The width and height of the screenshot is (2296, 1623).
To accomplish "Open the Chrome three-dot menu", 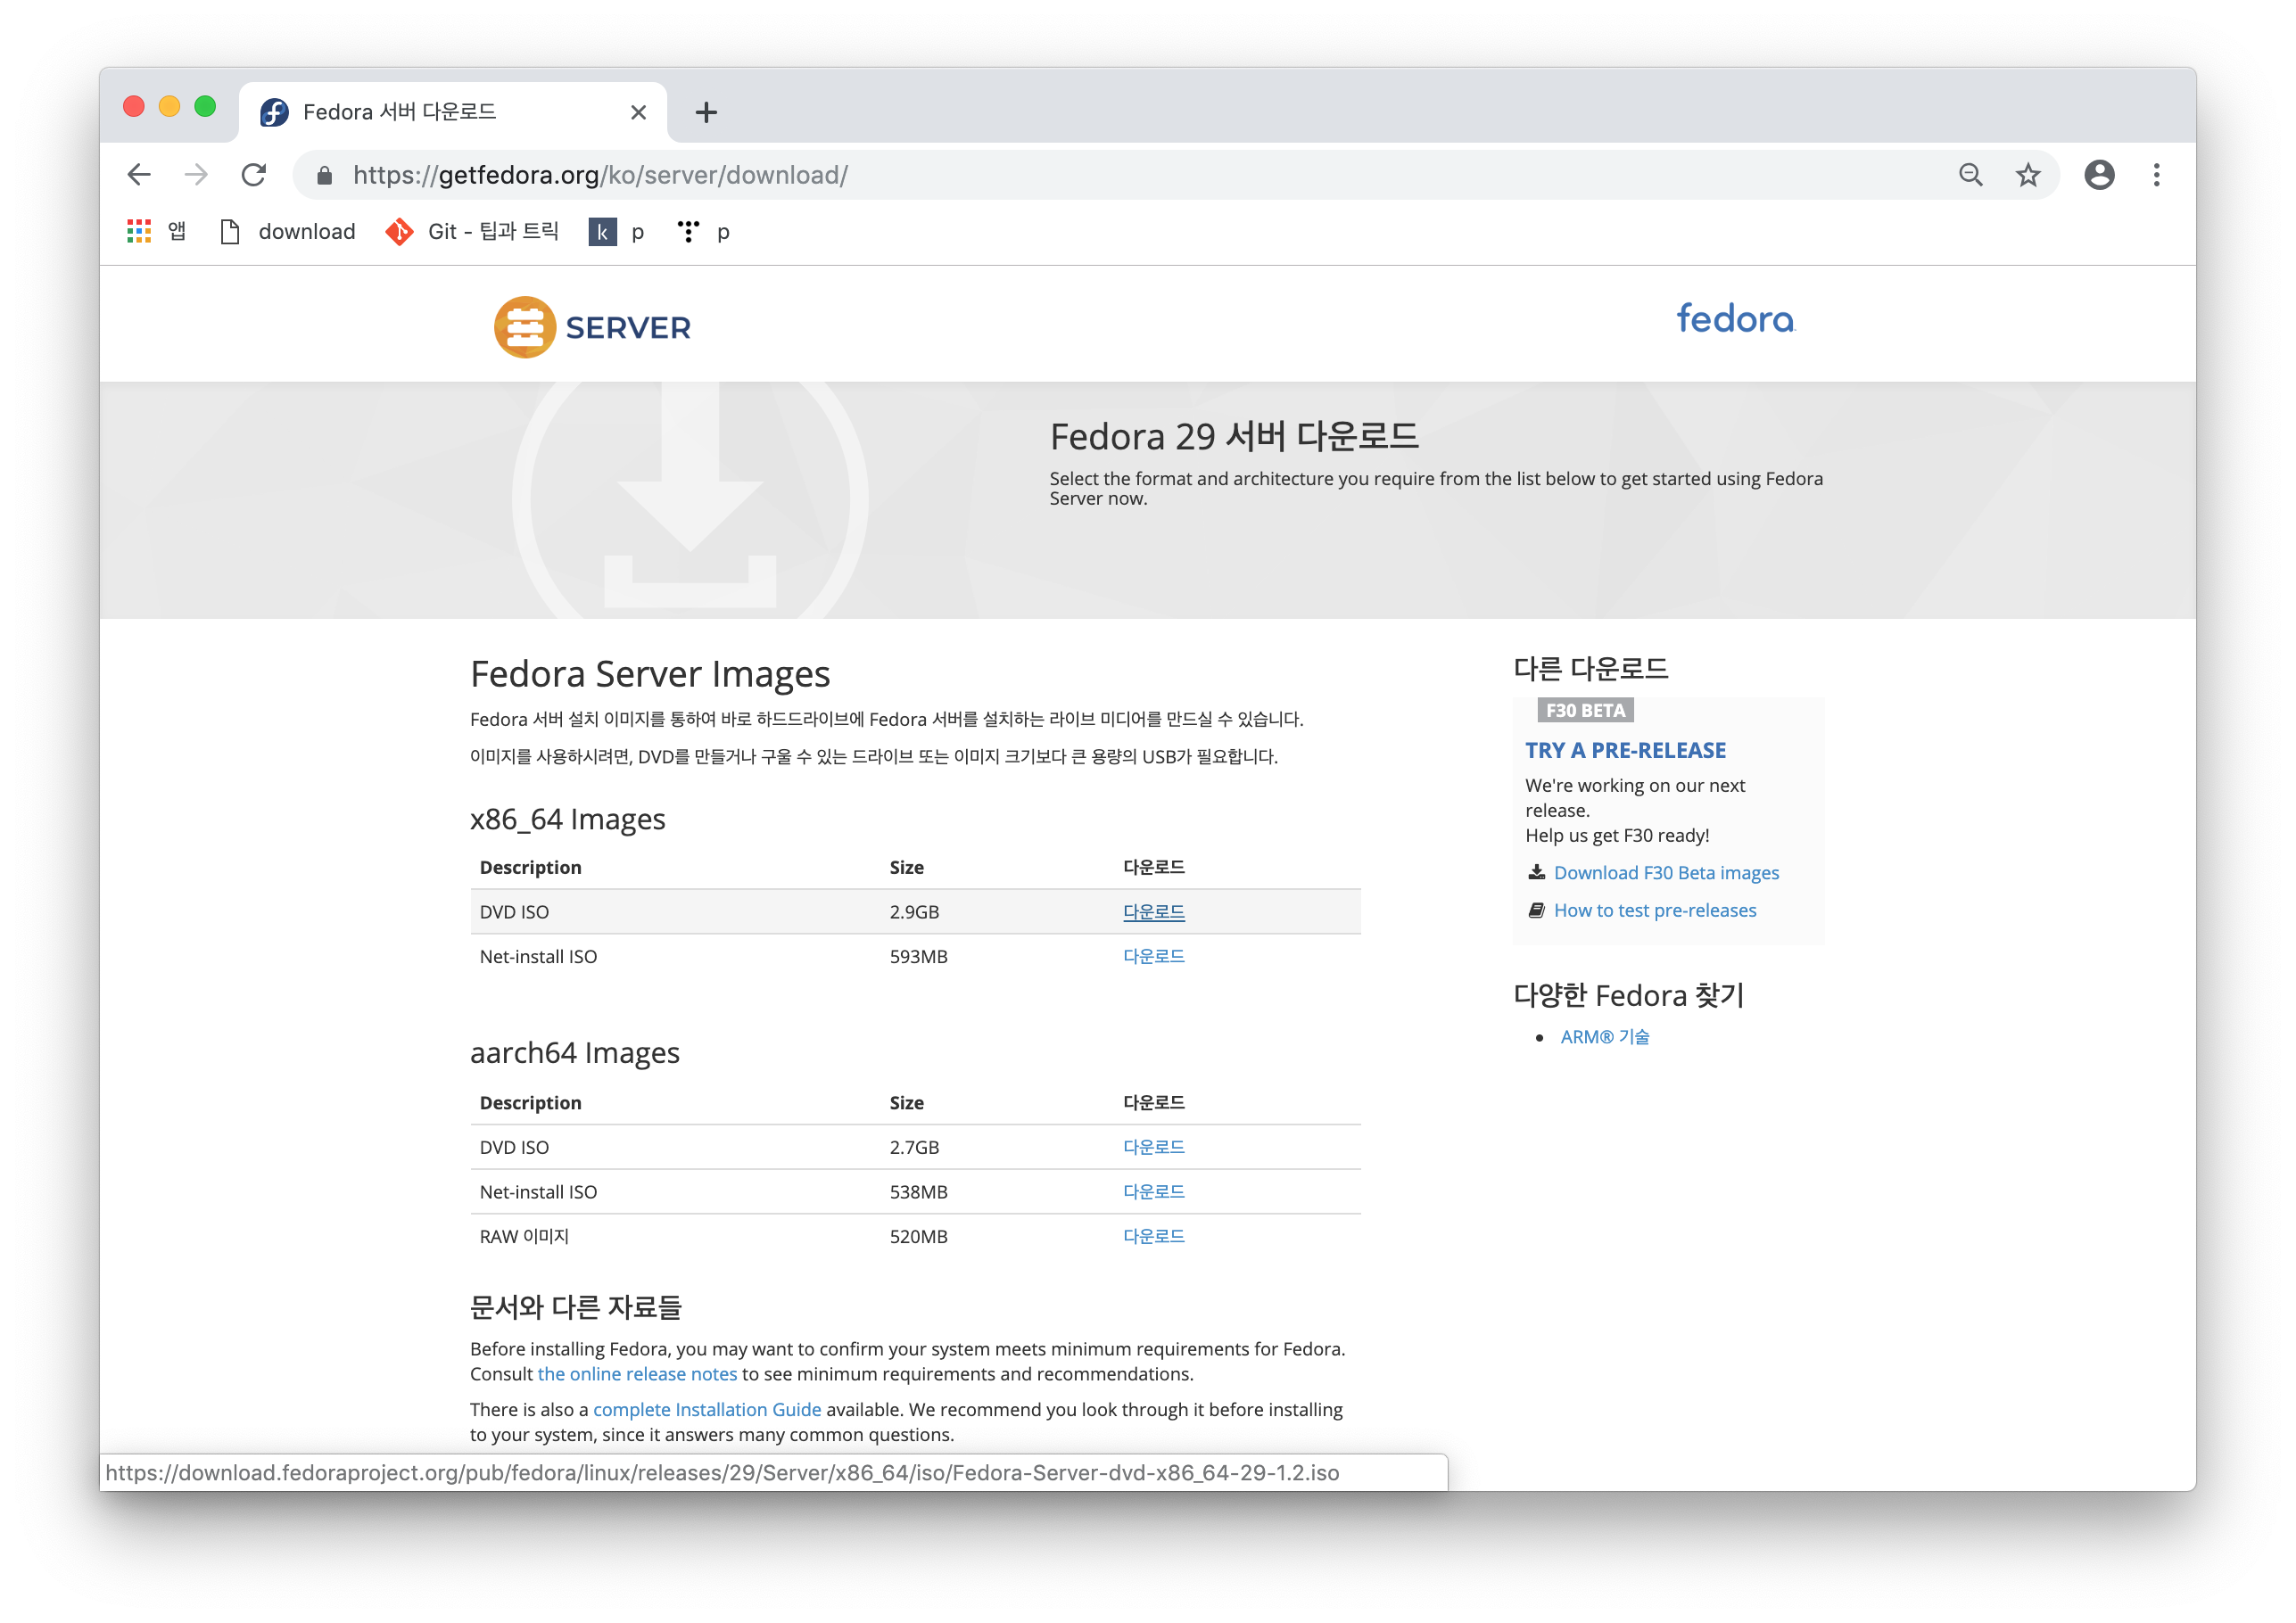I will (2156, 175).
